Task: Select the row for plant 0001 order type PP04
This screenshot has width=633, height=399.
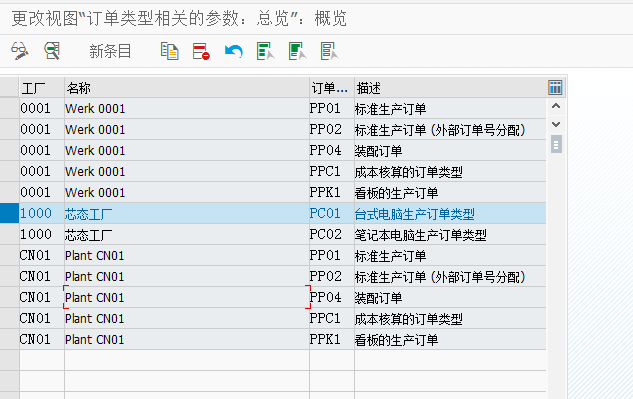Action: click(9, 150)
